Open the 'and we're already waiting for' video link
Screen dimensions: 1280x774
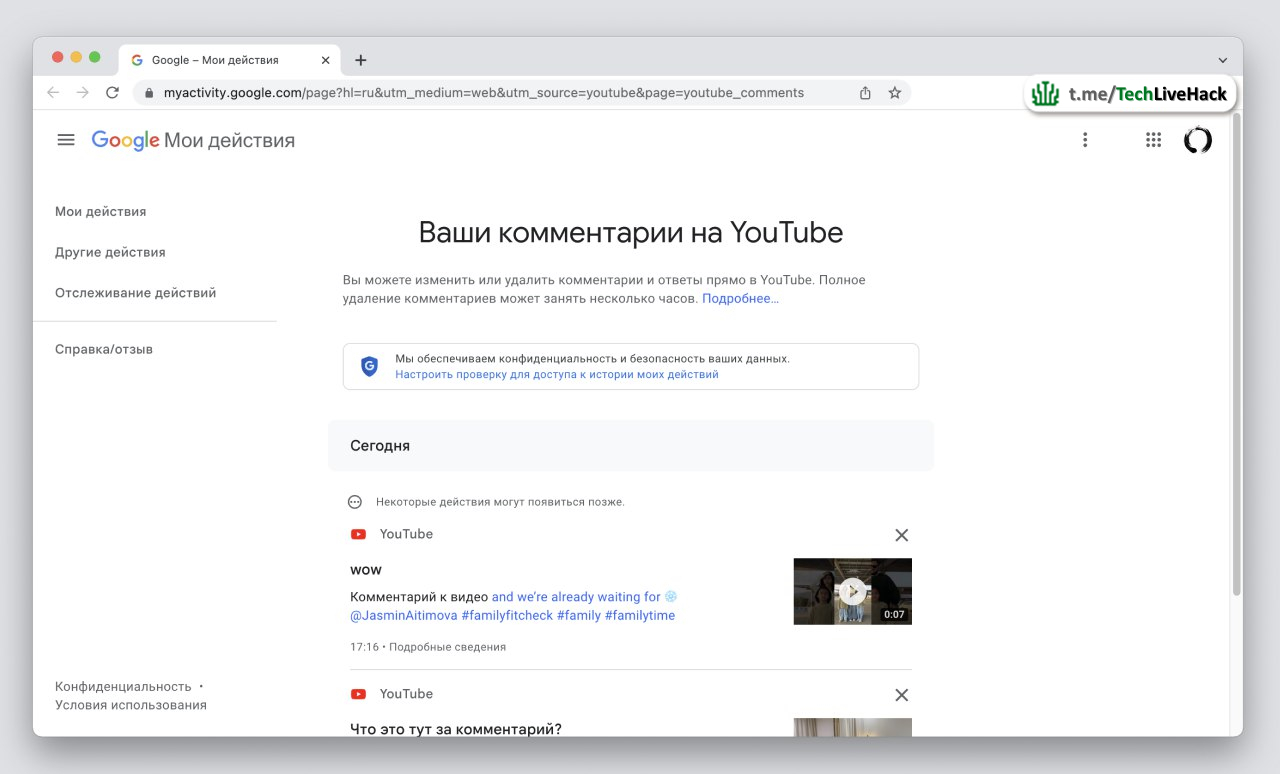[x=514, y=606]
